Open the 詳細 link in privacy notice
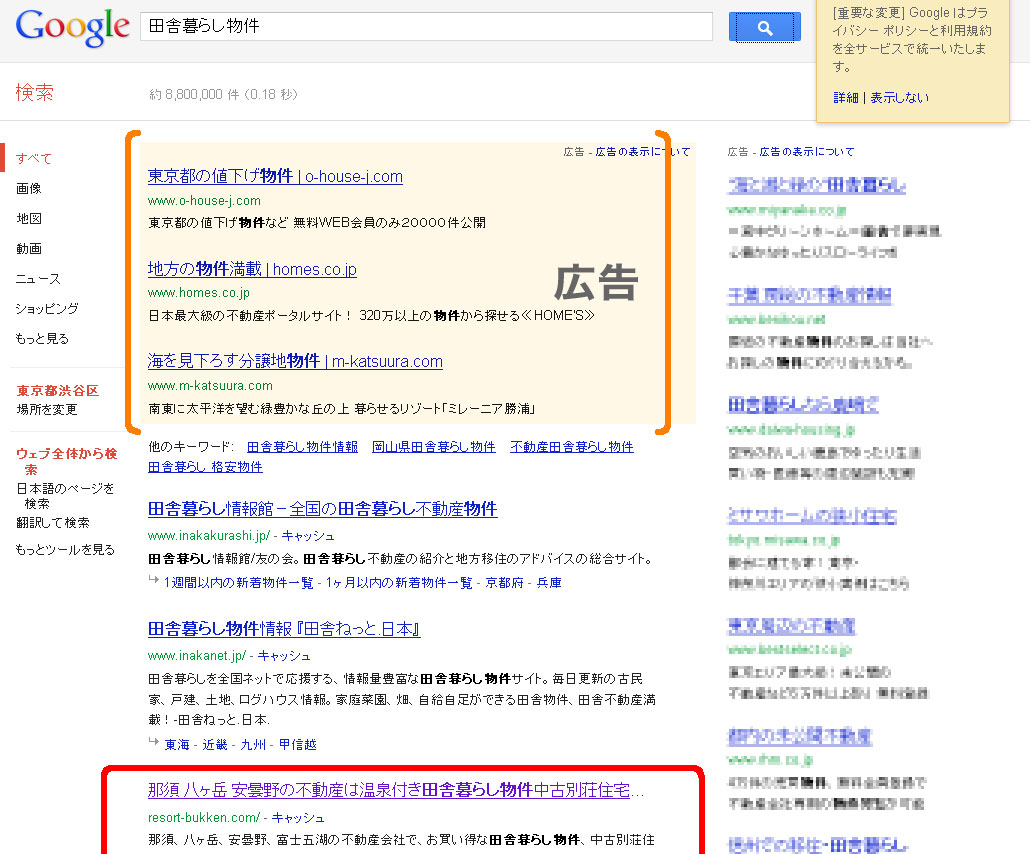This screenshot has height=854, width=1030. [846, 98]
